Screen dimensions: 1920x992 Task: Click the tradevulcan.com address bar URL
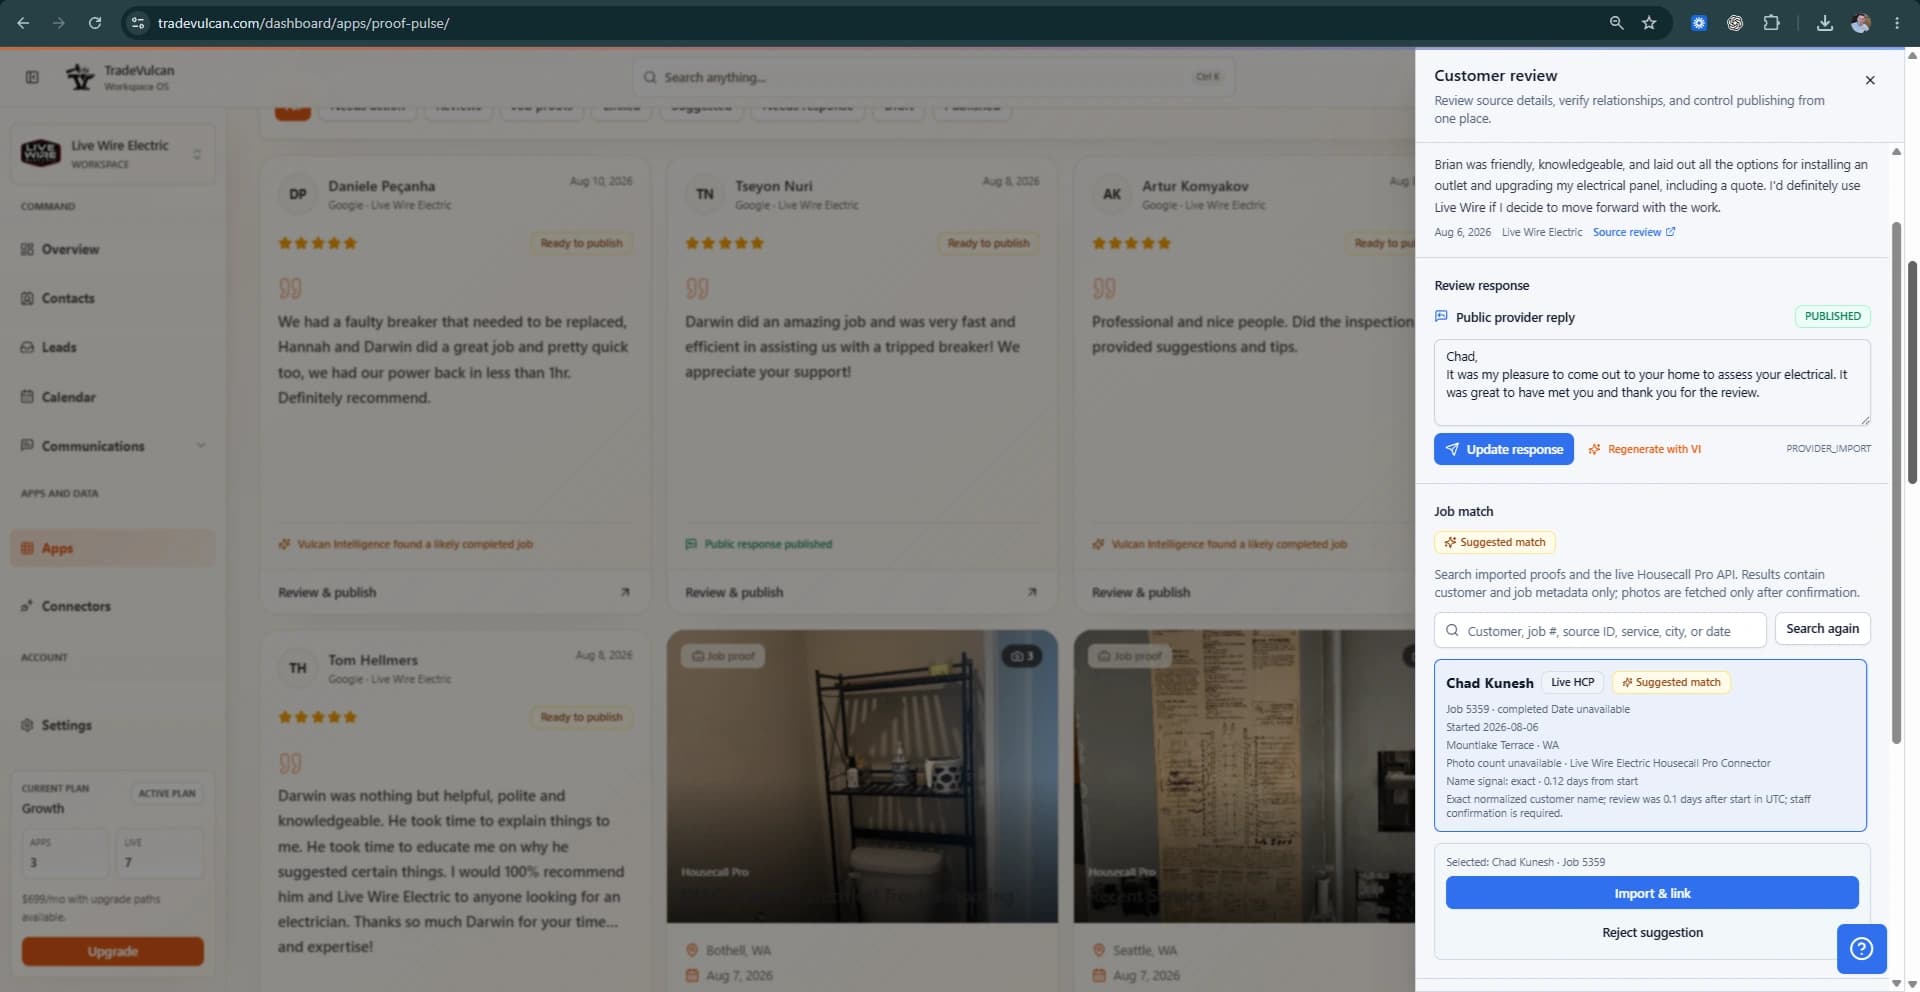coord(304,23)
